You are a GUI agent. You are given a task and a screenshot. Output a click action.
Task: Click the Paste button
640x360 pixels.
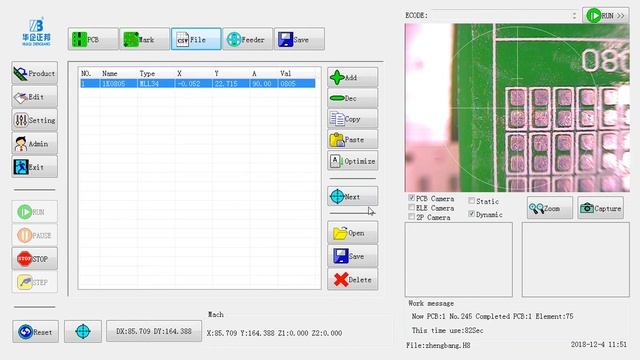tap(353, 140)
